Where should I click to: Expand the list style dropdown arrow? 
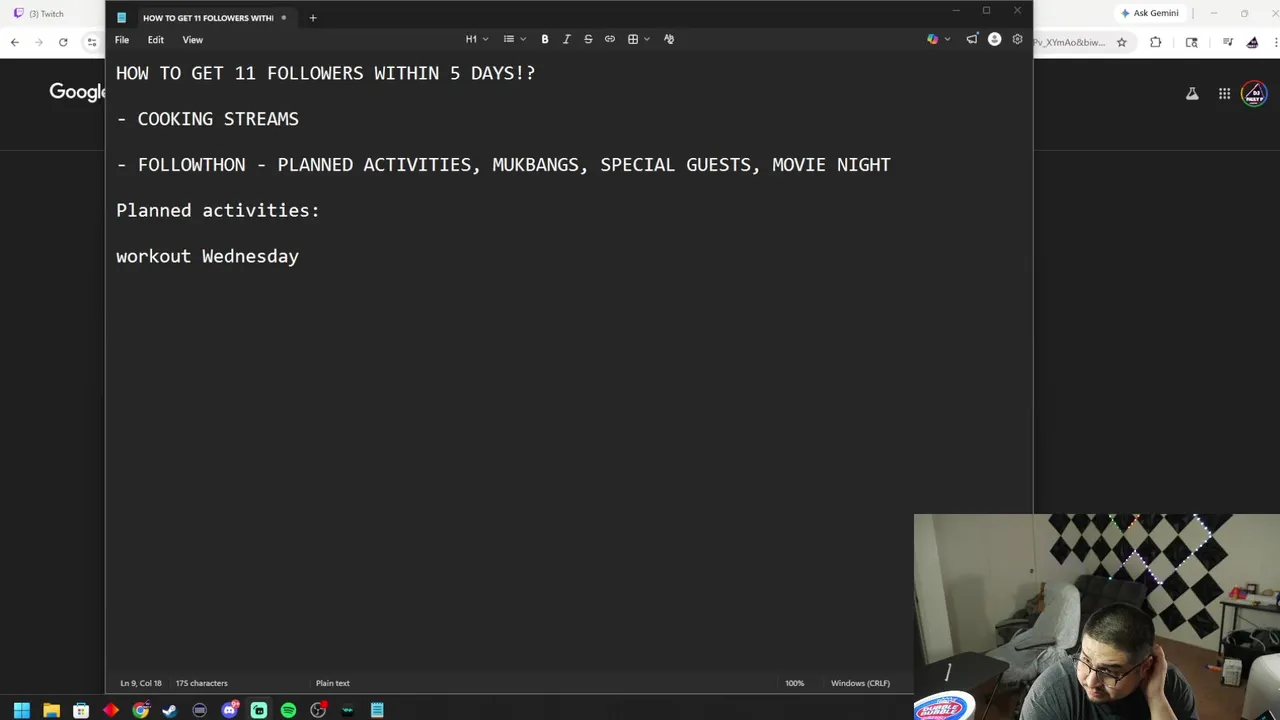click(523, 39)
